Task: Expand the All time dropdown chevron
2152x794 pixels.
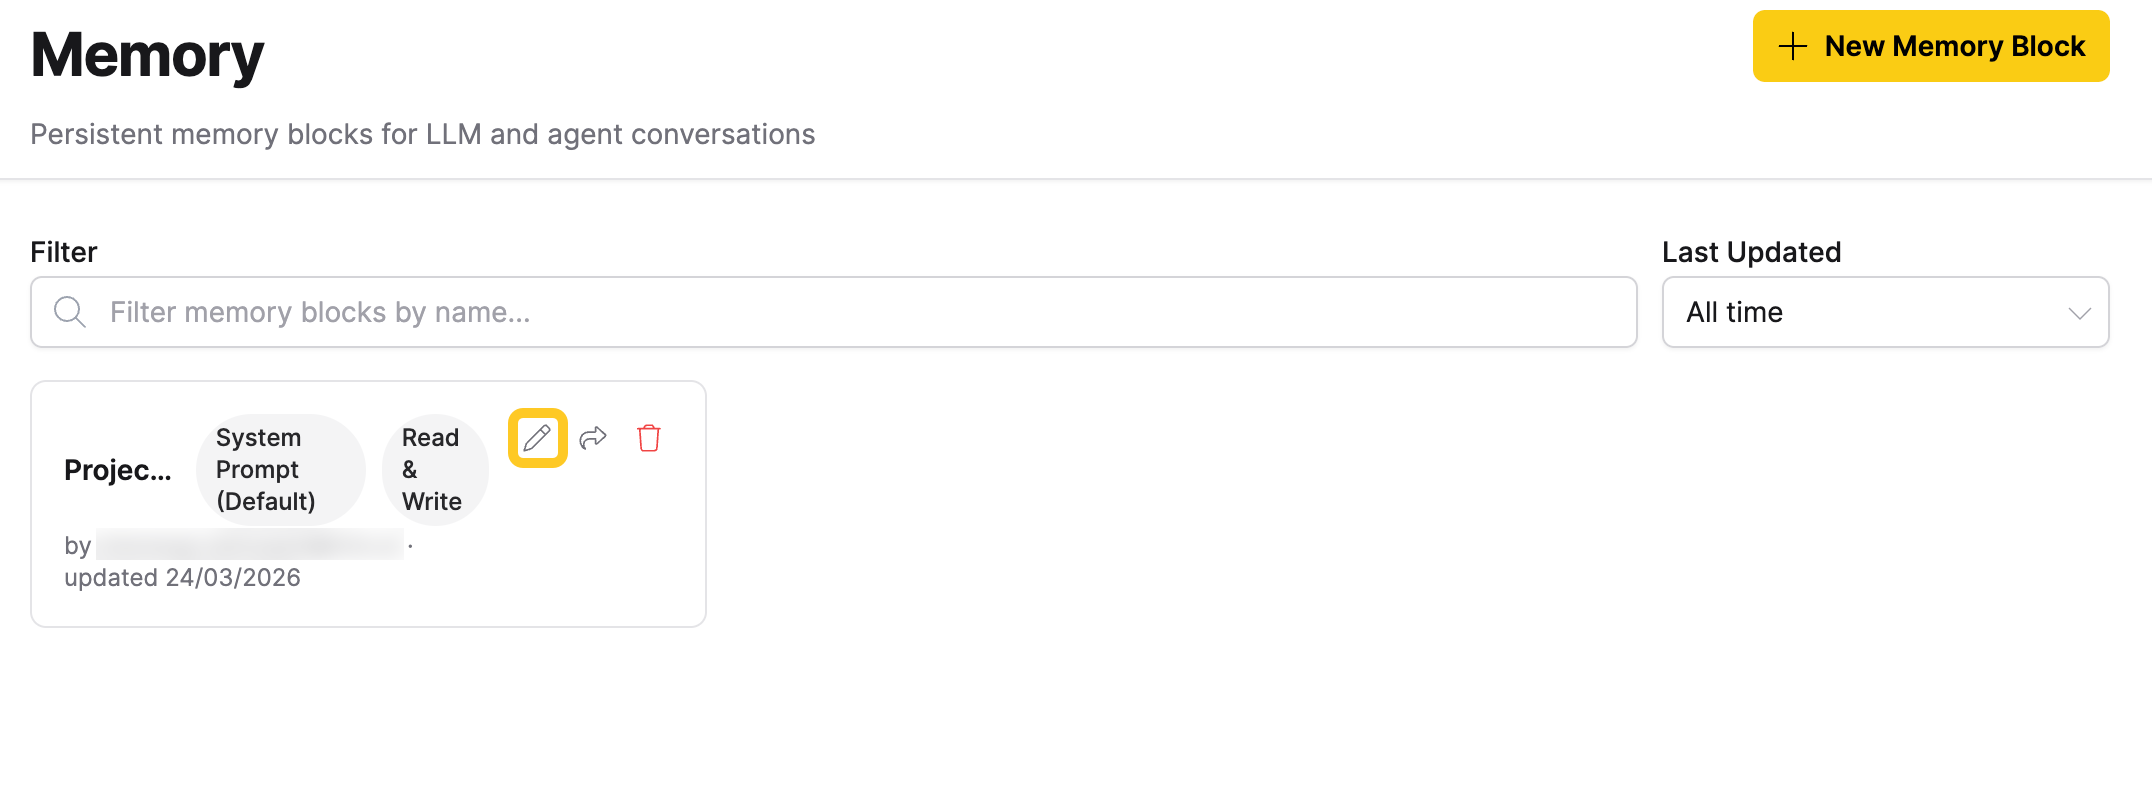Action: click(2079, 313)
